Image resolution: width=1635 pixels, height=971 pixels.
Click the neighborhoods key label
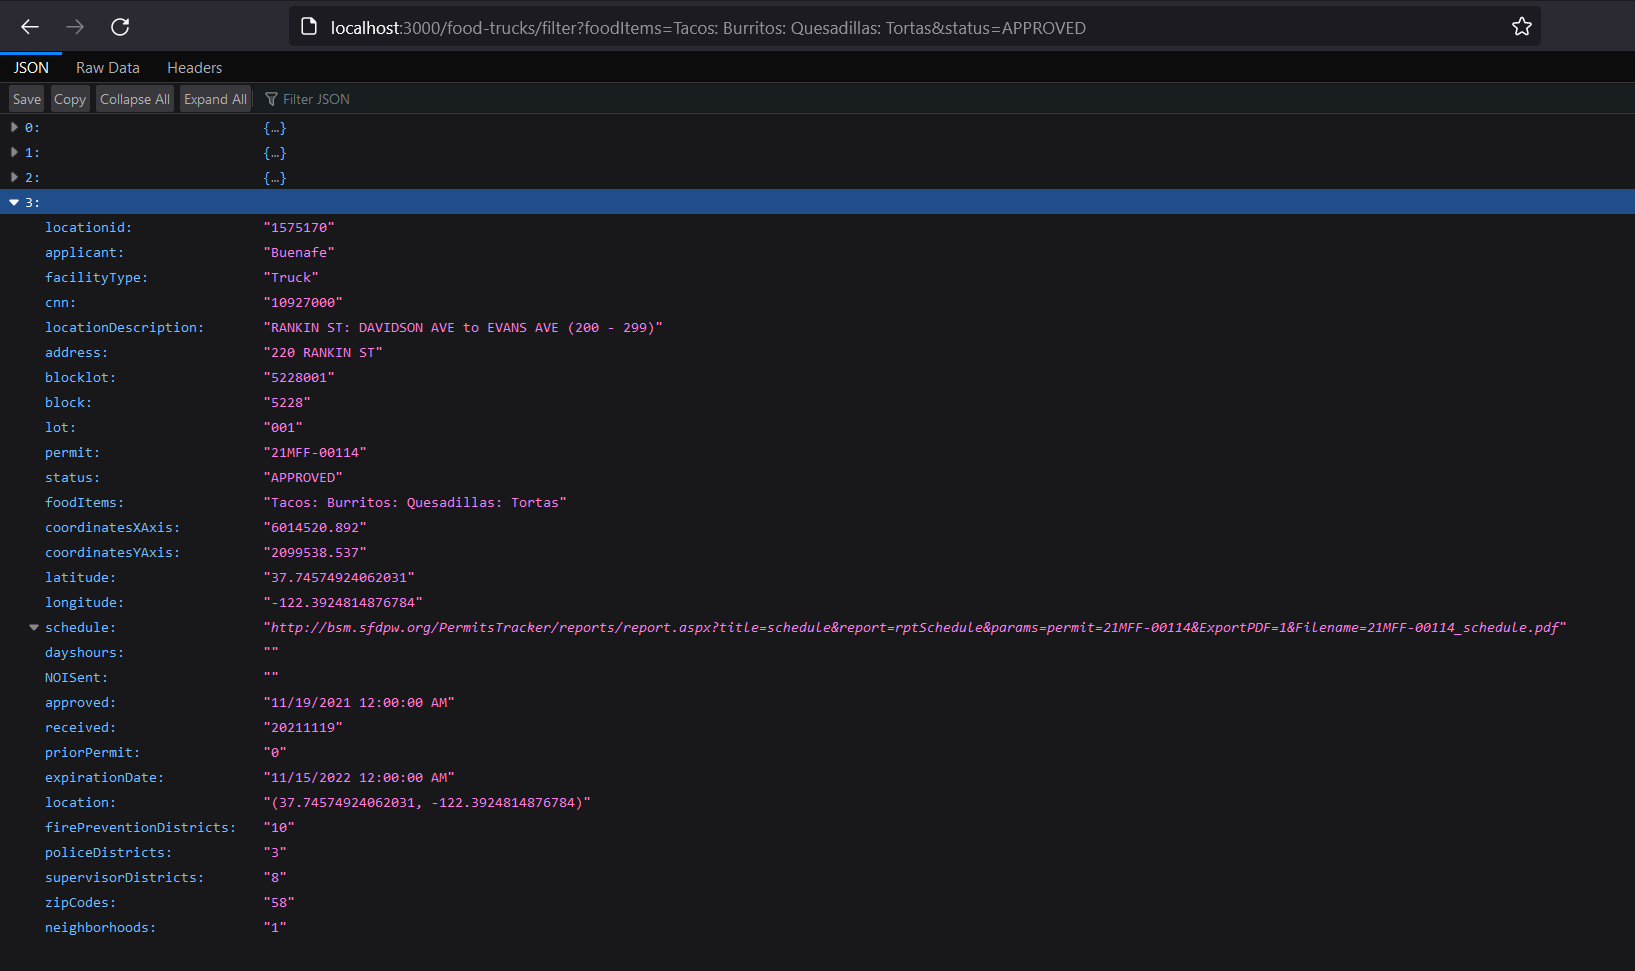(100, 927)
